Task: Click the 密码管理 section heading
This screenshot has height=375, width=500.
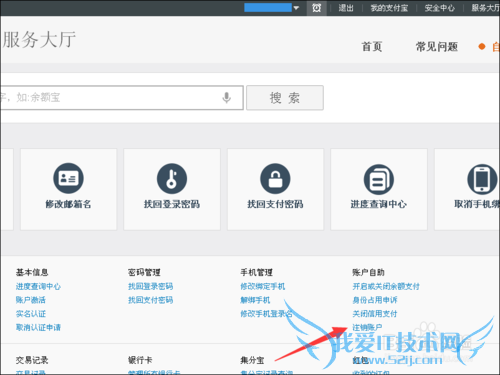Action: click(x=144, y=272)
